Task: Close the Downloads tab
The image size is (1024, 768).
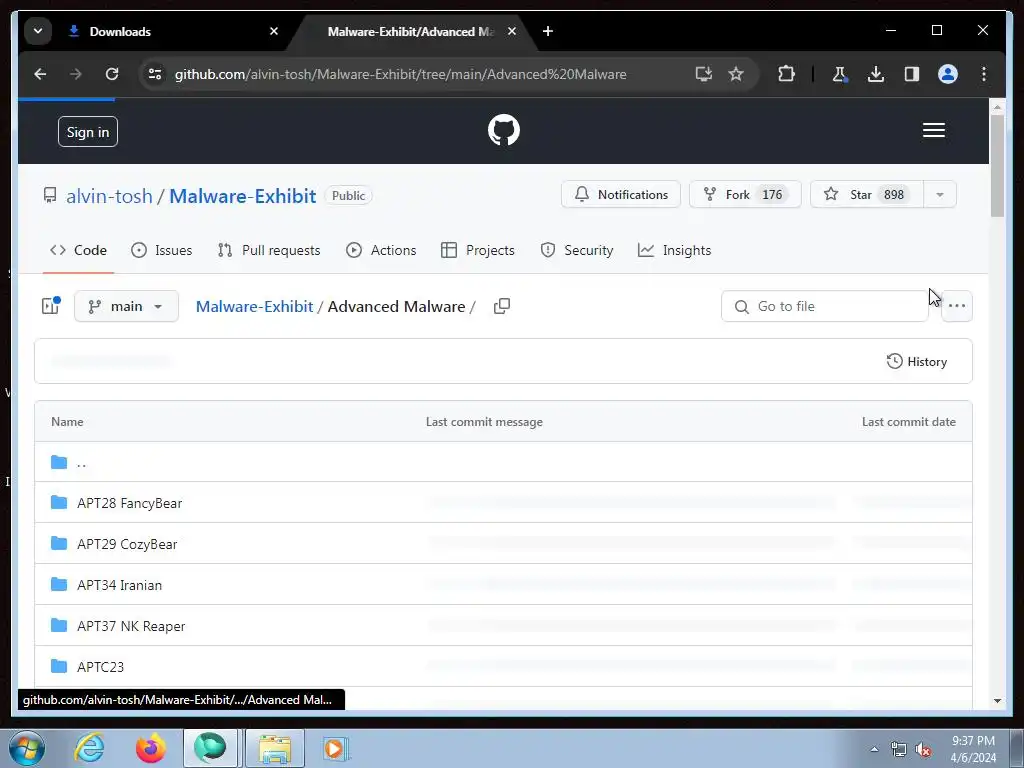Action: [x=274, y=31]
